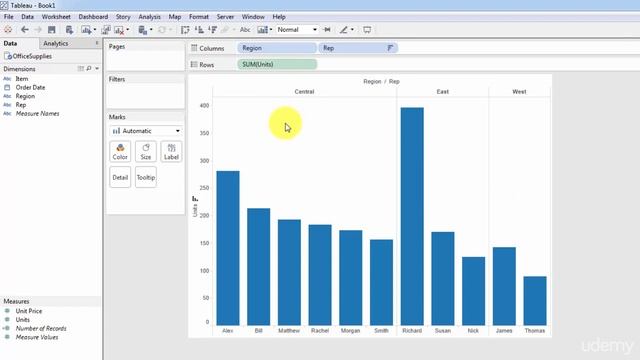Click the Save icon in toolbar
The width and height of the screenshot is (640, 360).
pos(51,30)
